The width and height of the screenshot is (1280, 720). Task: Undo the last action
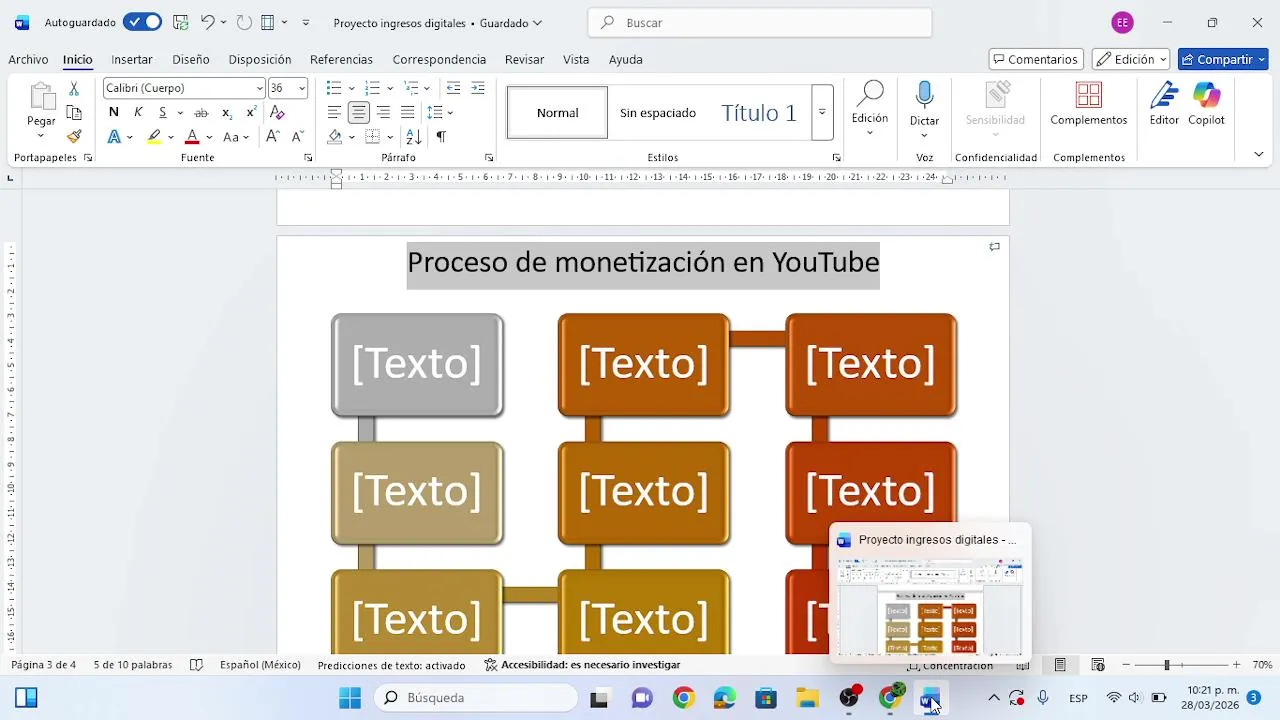pyautogui.click(x=207, y=22)
